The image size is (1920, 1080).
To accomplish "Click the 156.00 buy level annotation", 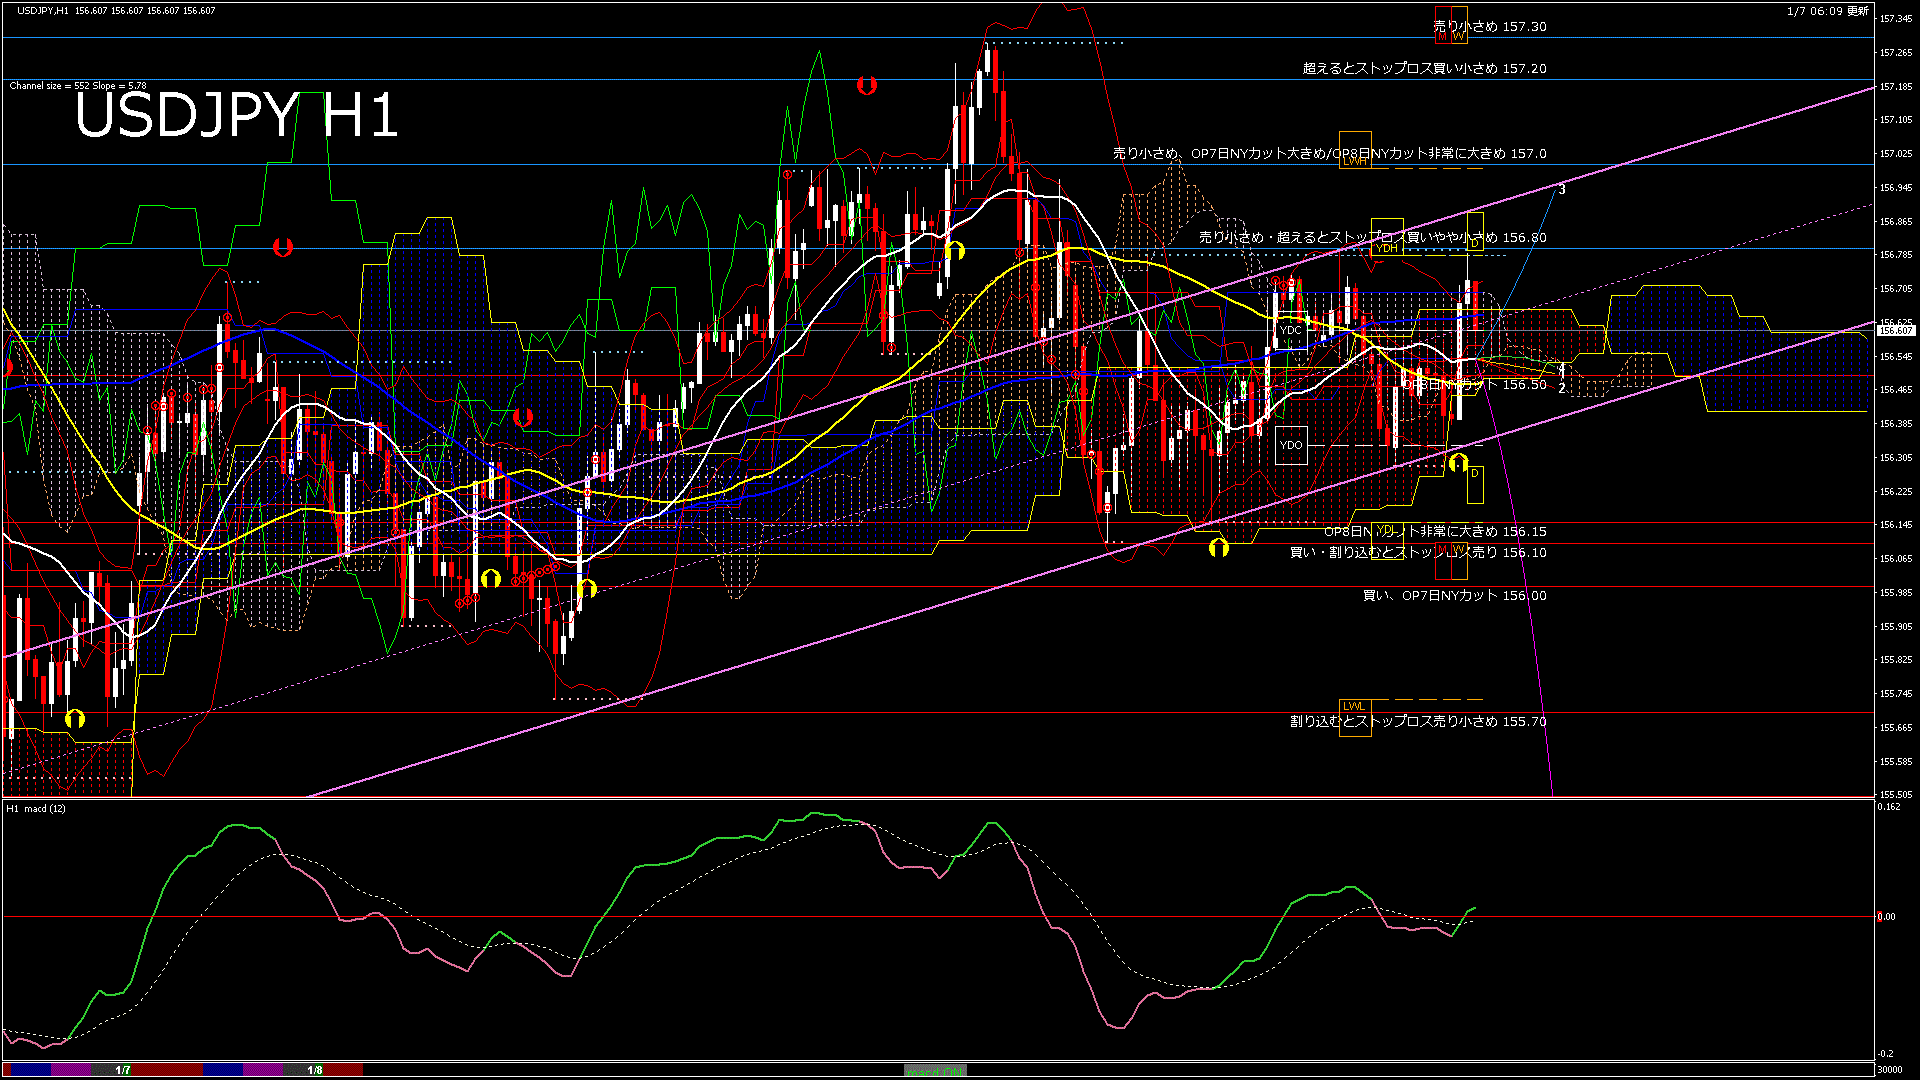I will click(1454, 595).
